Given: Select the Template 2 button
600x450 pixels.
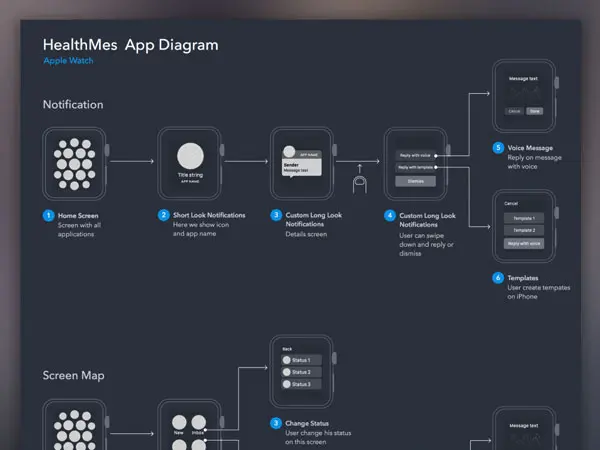Looking at the screenshot, I should point(524,230).
